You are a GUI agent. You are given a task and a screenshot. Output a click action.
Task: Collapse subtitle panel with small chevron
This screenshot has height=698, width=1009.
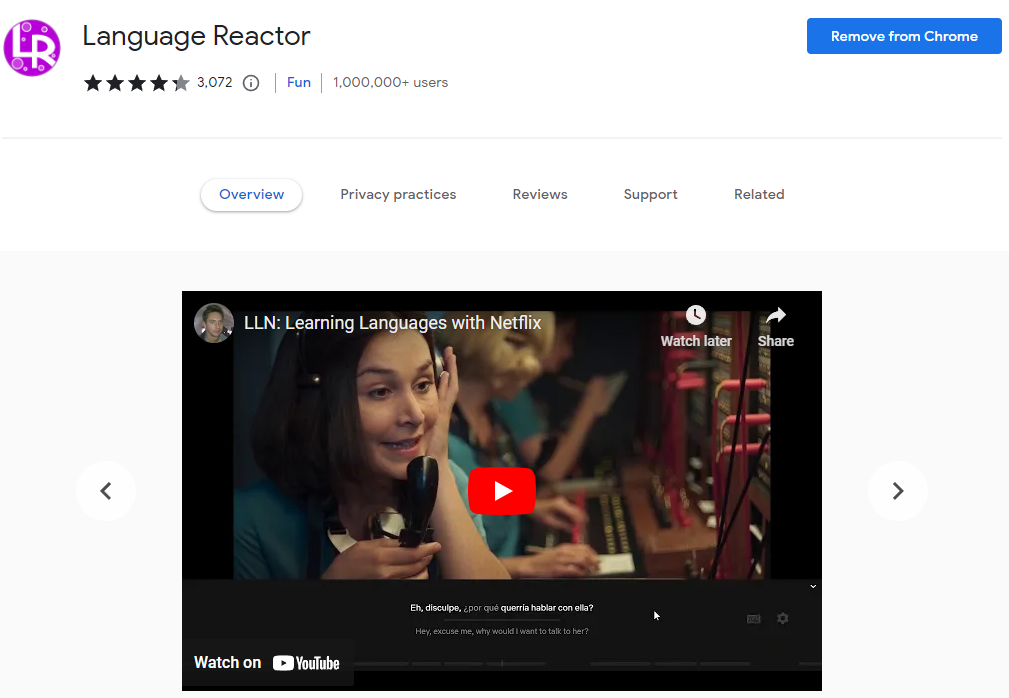(x=813, y=586)
